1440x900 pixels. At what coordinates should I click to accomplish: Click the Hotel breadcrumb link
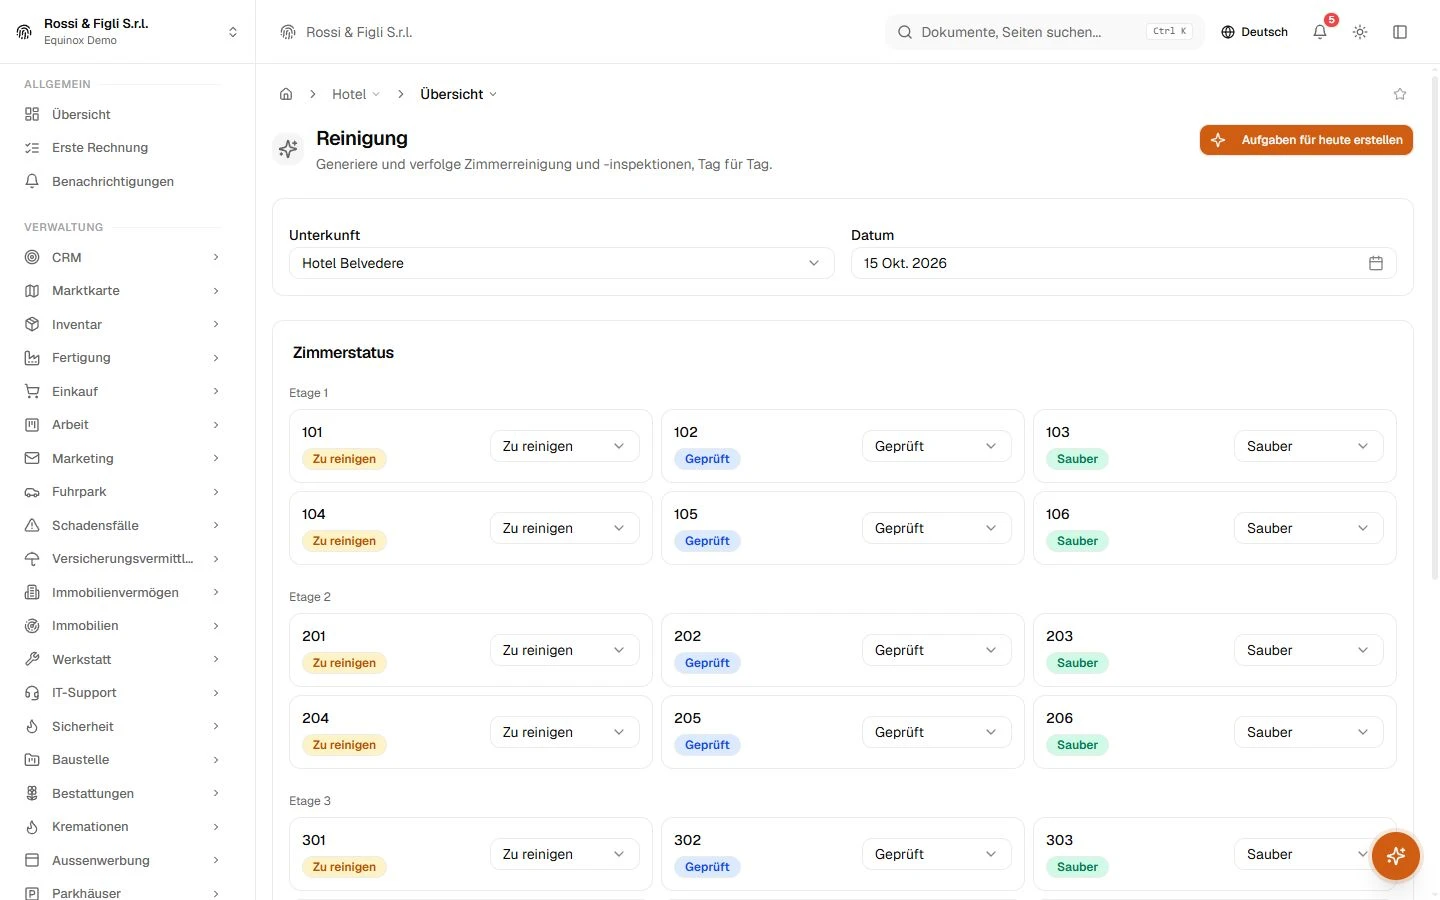pos(356,94)
